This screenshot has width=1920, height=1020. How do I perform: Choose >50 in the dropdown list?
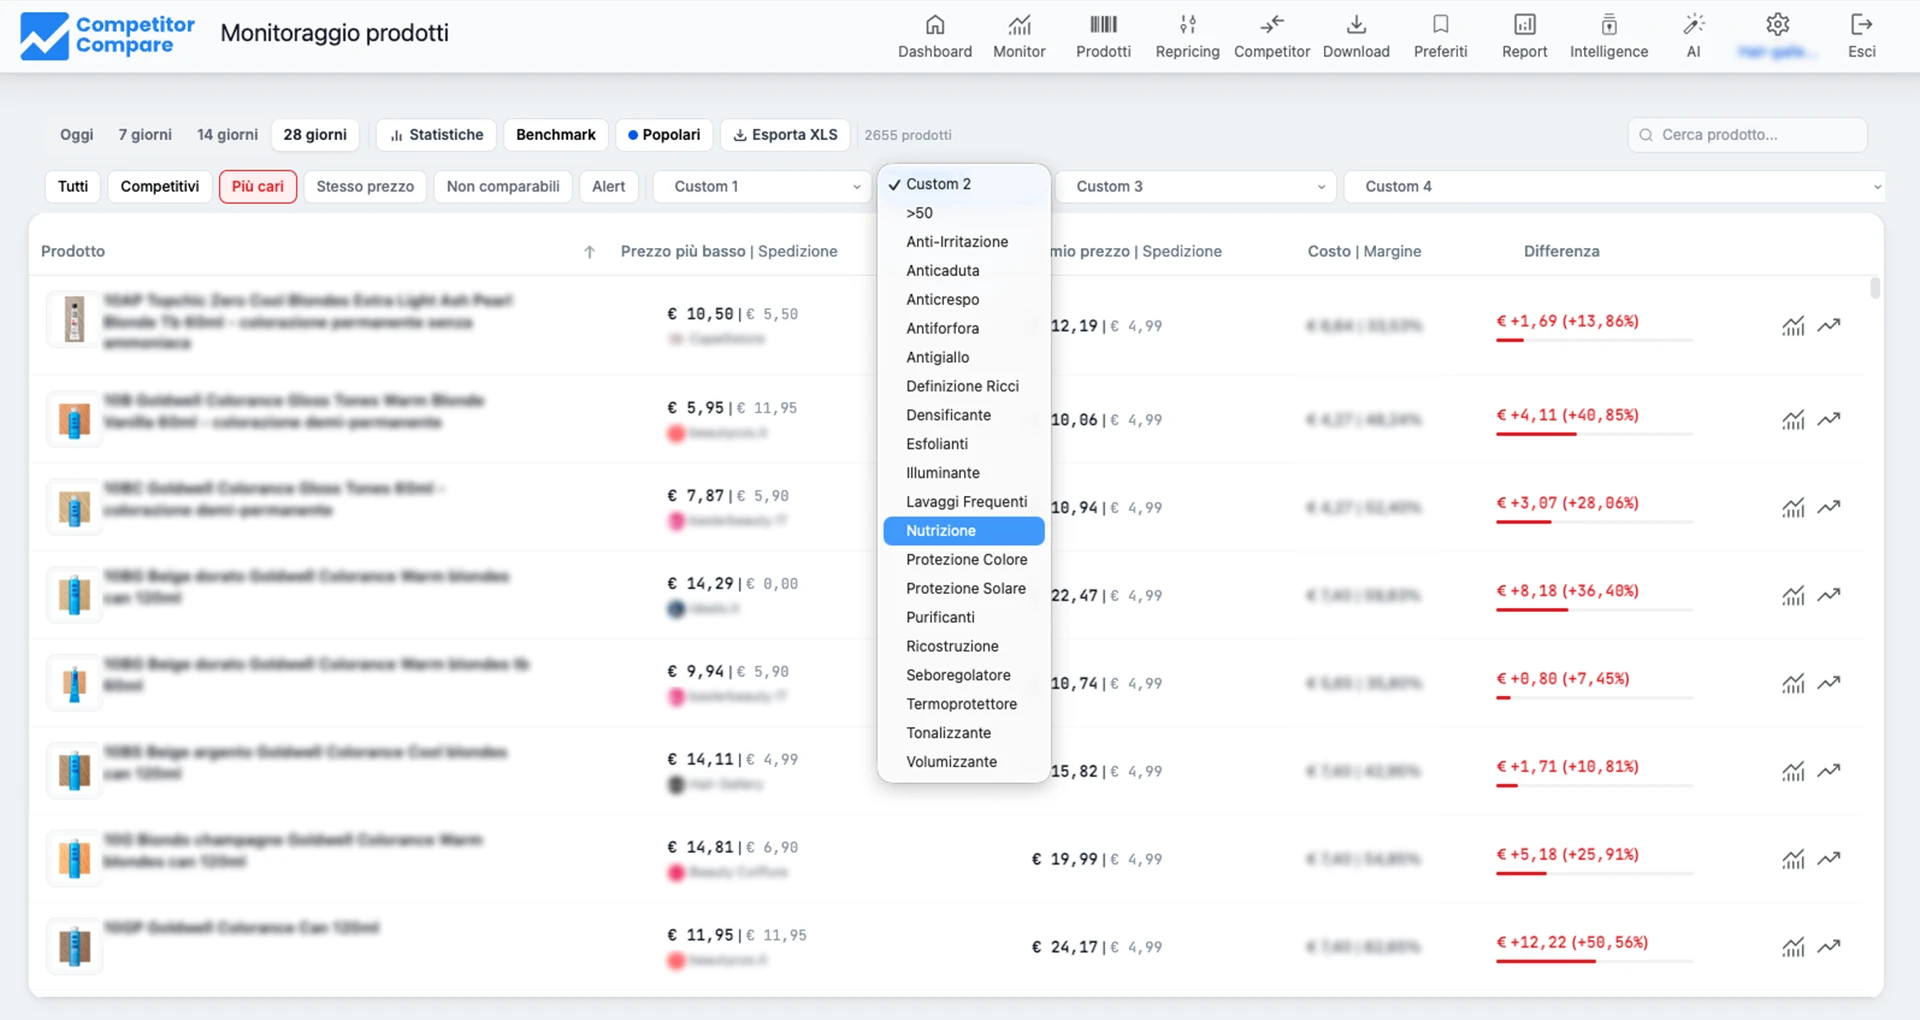coord(964,213)
